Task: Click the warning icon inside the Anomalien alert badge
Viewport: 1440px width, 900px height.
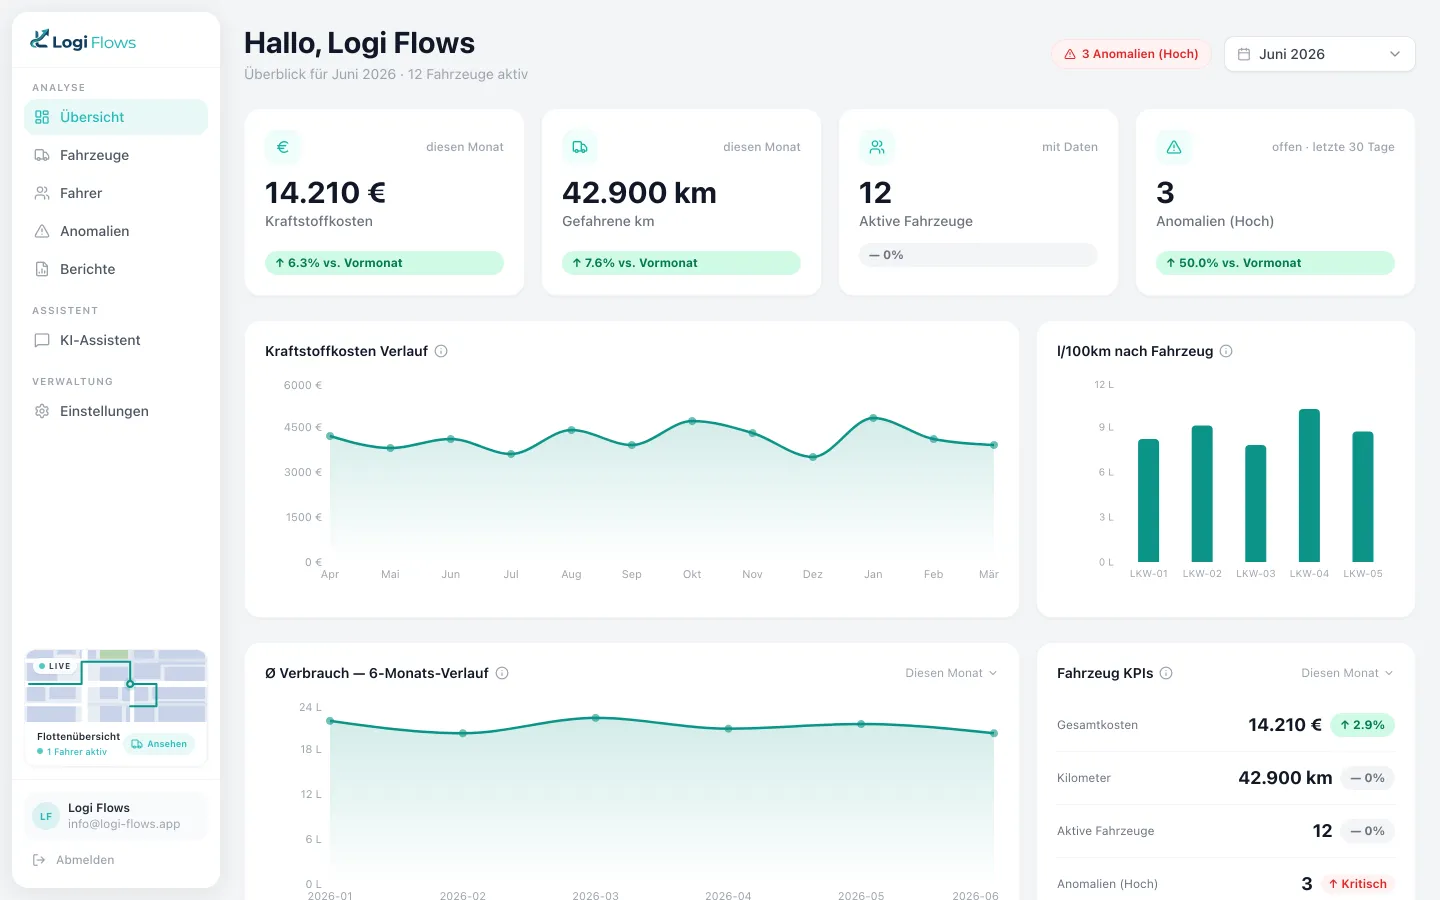Action: point(1070,54)
